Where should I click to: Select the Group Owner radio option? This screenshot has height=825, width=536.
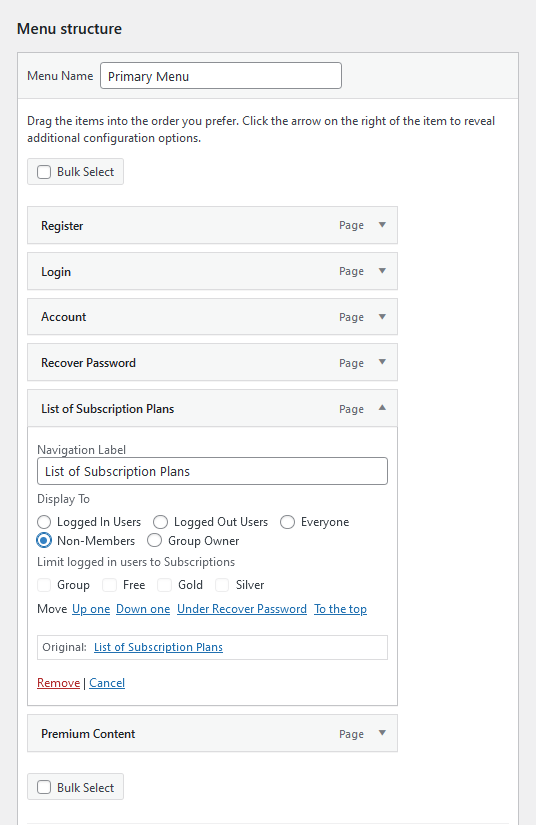tap(154, 540)
